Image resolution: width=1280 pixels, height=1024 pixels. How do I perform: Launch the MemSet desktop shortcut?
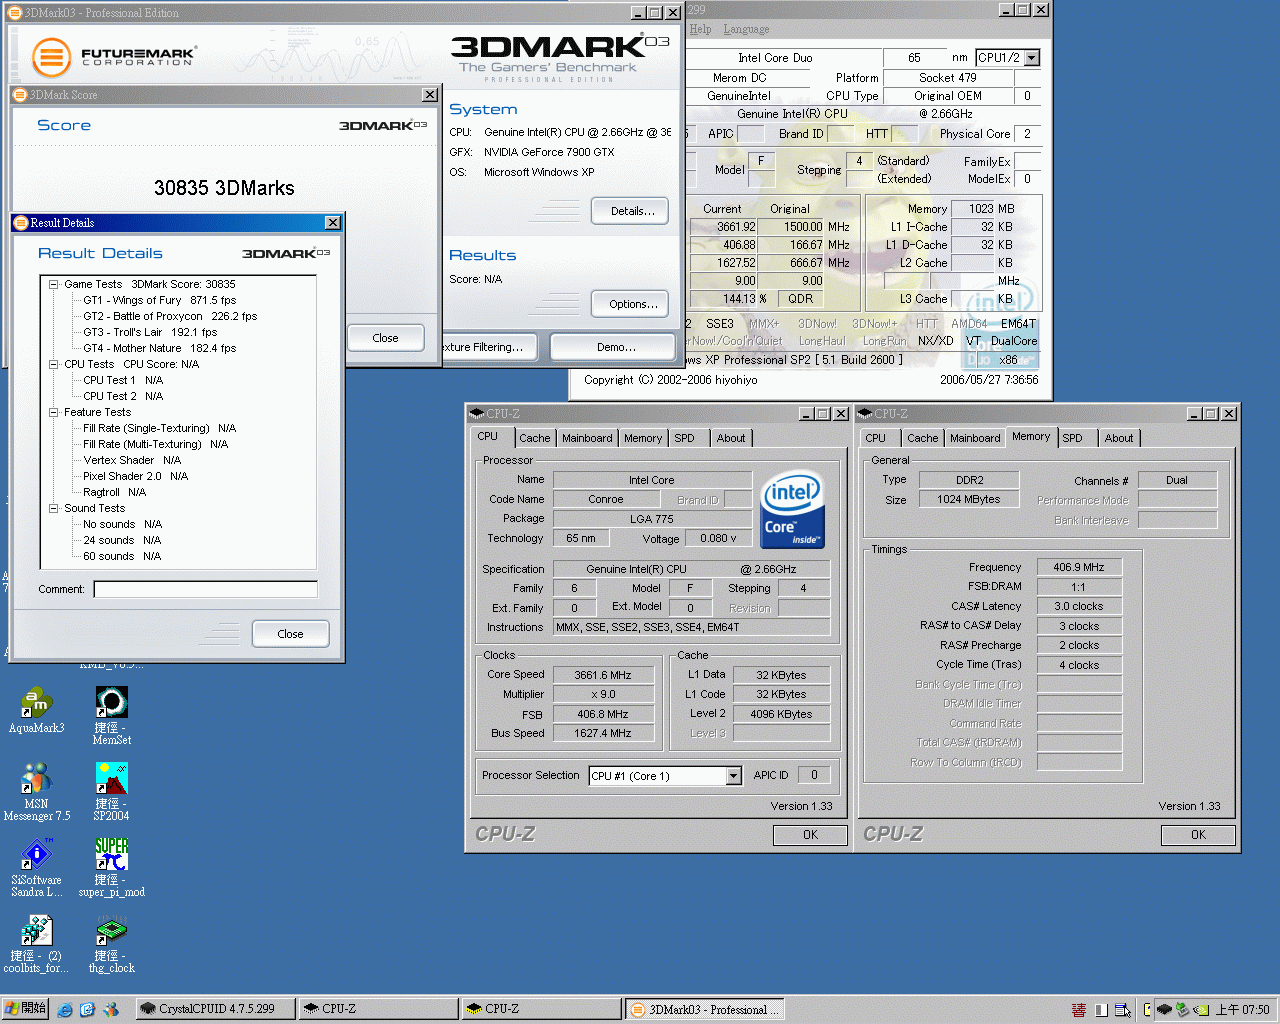(111, 714)
